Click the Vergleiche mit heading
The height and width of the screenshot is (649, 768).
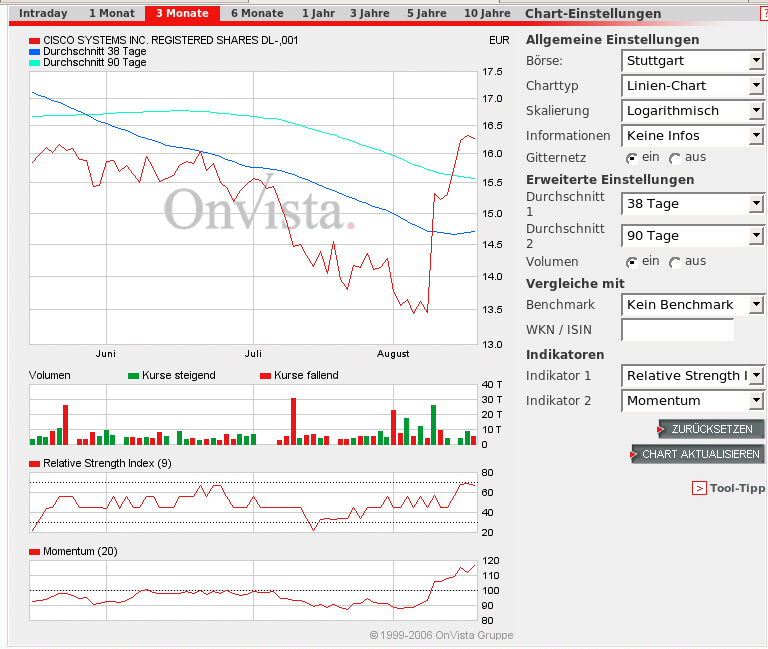pyautogui.click(x=575, y=284)
